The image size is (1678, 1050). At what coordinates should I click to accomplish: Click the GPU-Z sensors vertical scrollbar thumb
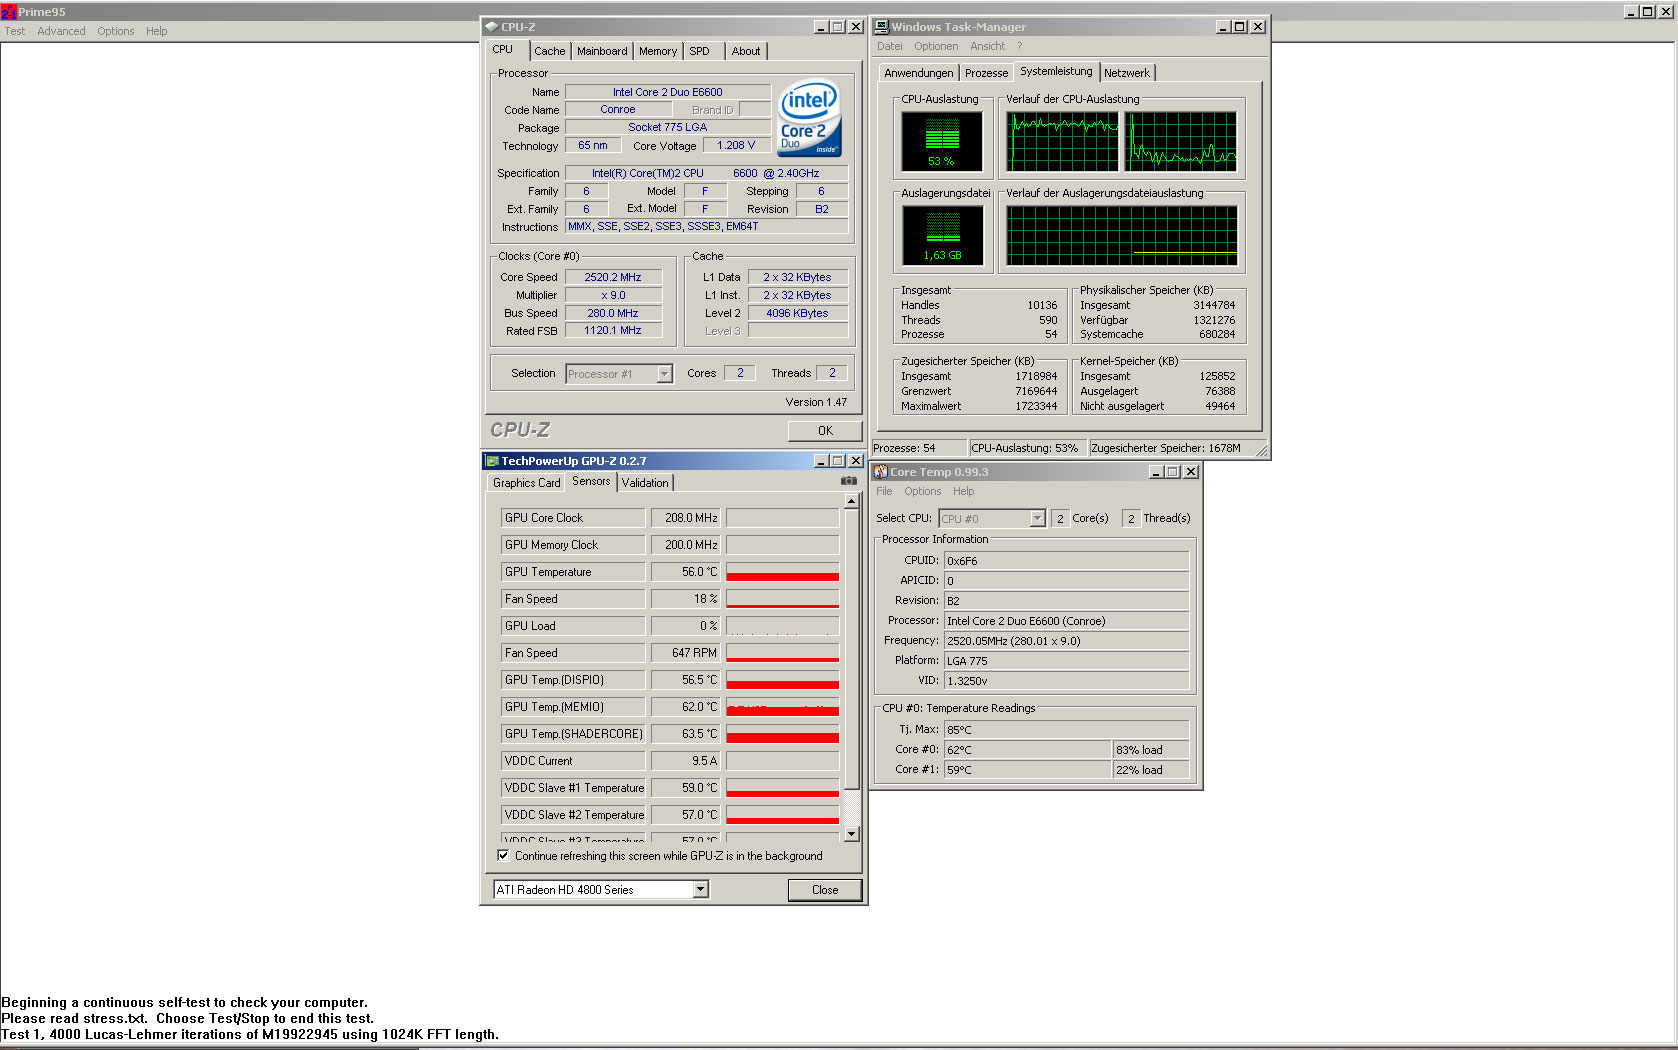[852, 648]
